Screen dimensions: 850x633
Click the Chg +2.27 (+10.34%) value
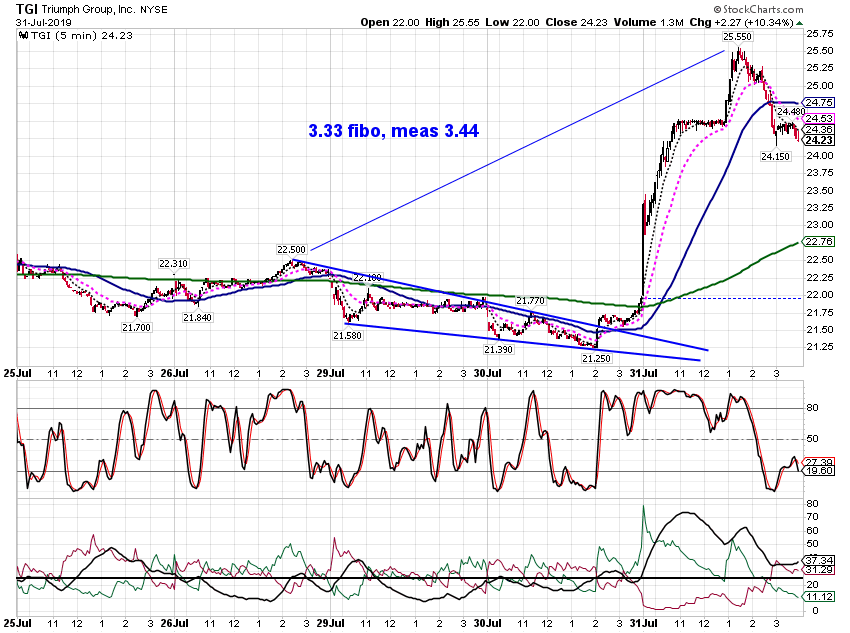[x=742, y=22]
